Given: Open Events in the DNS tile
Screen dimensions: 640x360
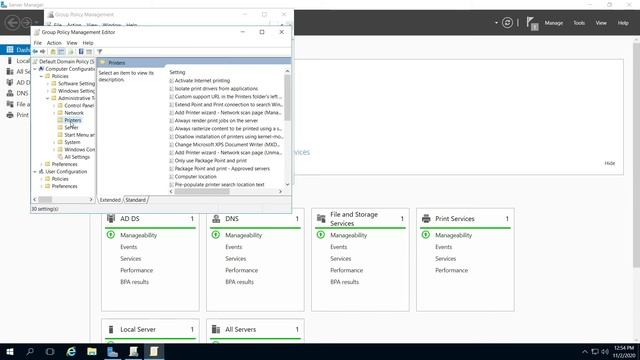Looking at the screenshot, I should click(233, 247).
